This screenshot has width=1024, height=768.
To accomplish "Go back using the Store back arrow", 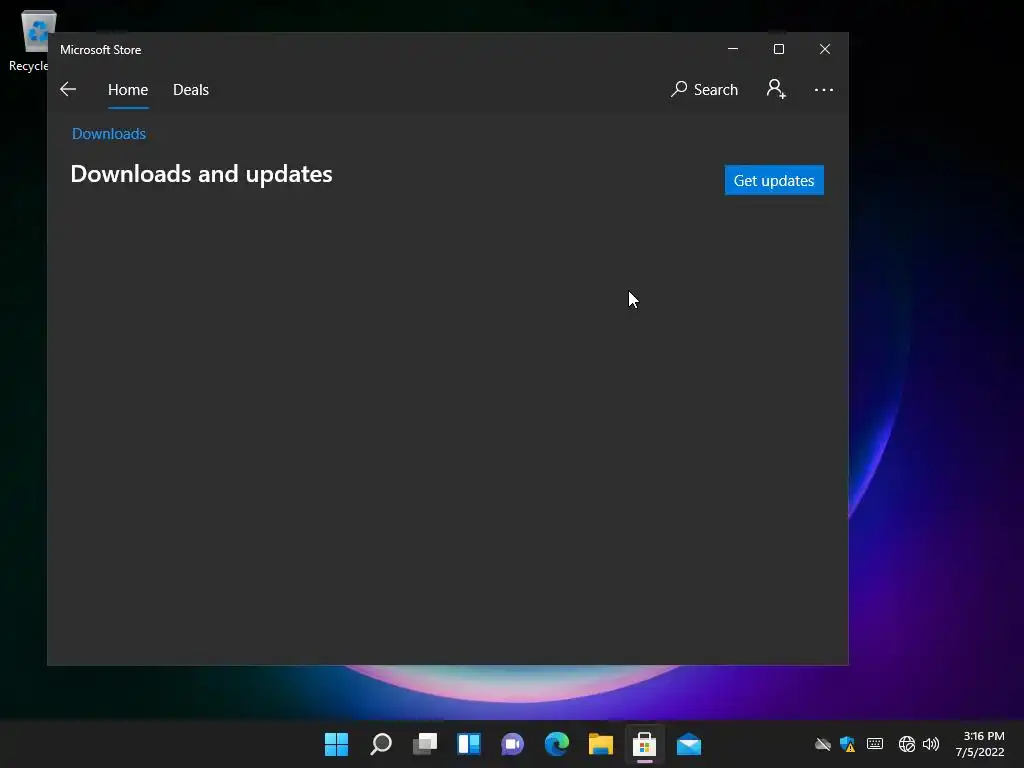I will [68, 89].
